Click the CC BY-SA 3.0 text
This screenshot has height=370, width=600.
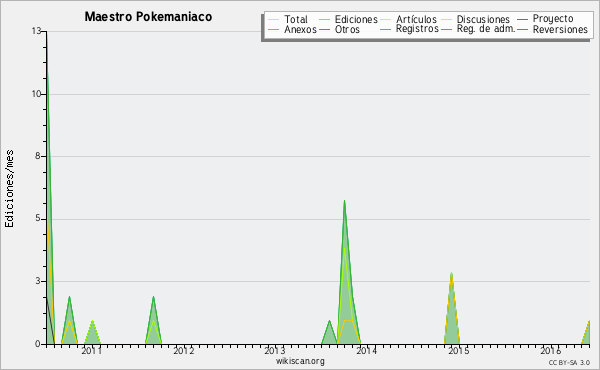point(569,362)
